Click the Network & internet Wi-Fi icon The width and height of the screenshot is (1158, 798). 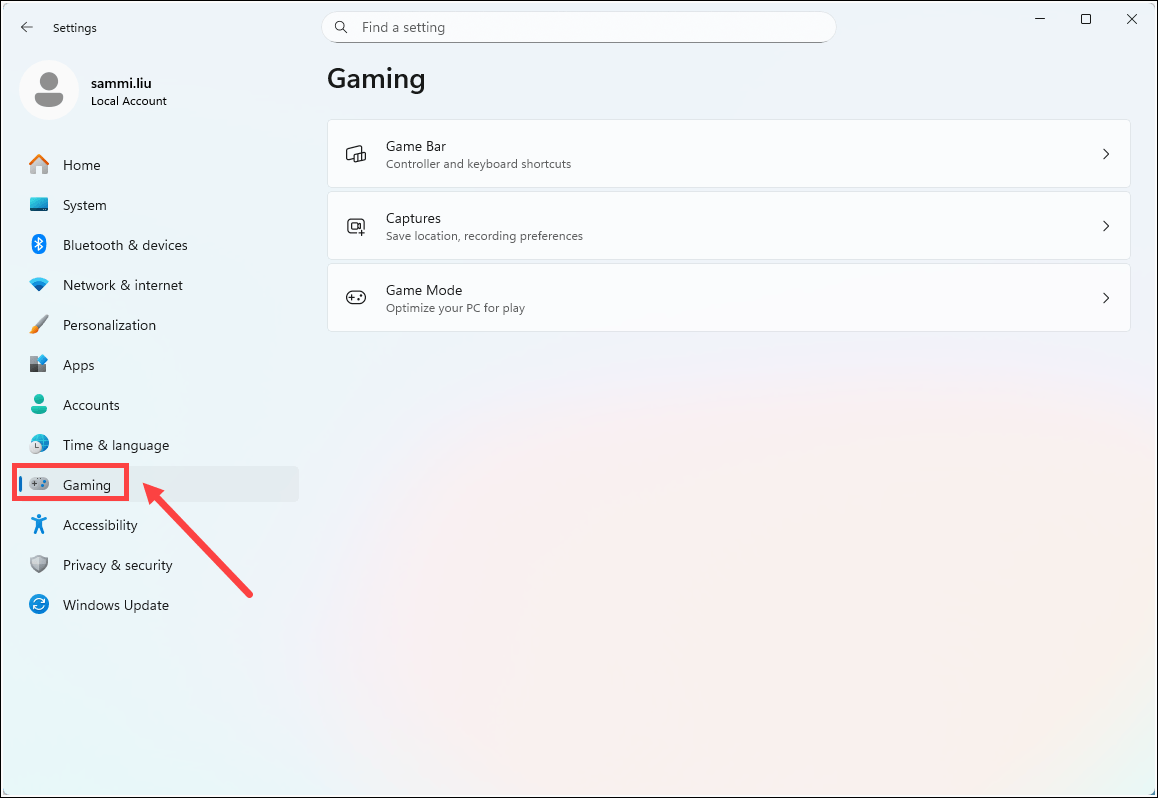tap(39, 285)
